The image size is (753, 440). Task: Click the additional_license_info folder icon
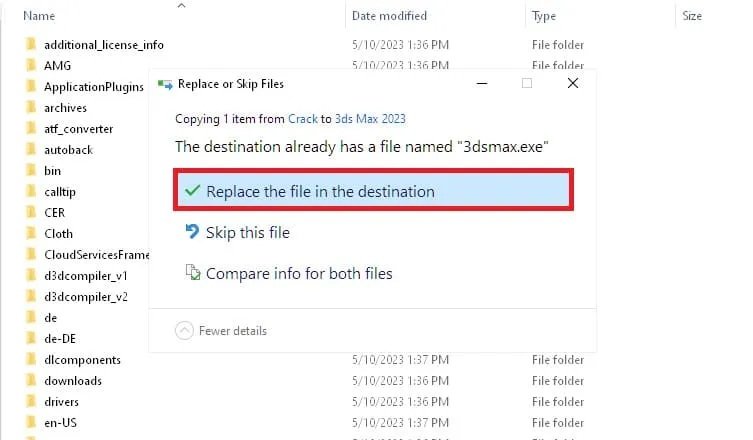[x=31, y=45]
